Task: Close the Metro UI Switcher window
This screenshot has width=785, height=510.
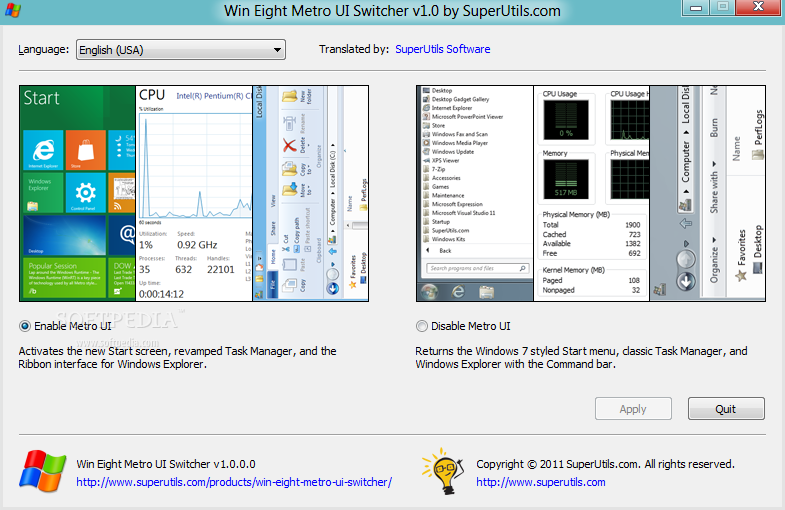Action: [x=759, y=7]
